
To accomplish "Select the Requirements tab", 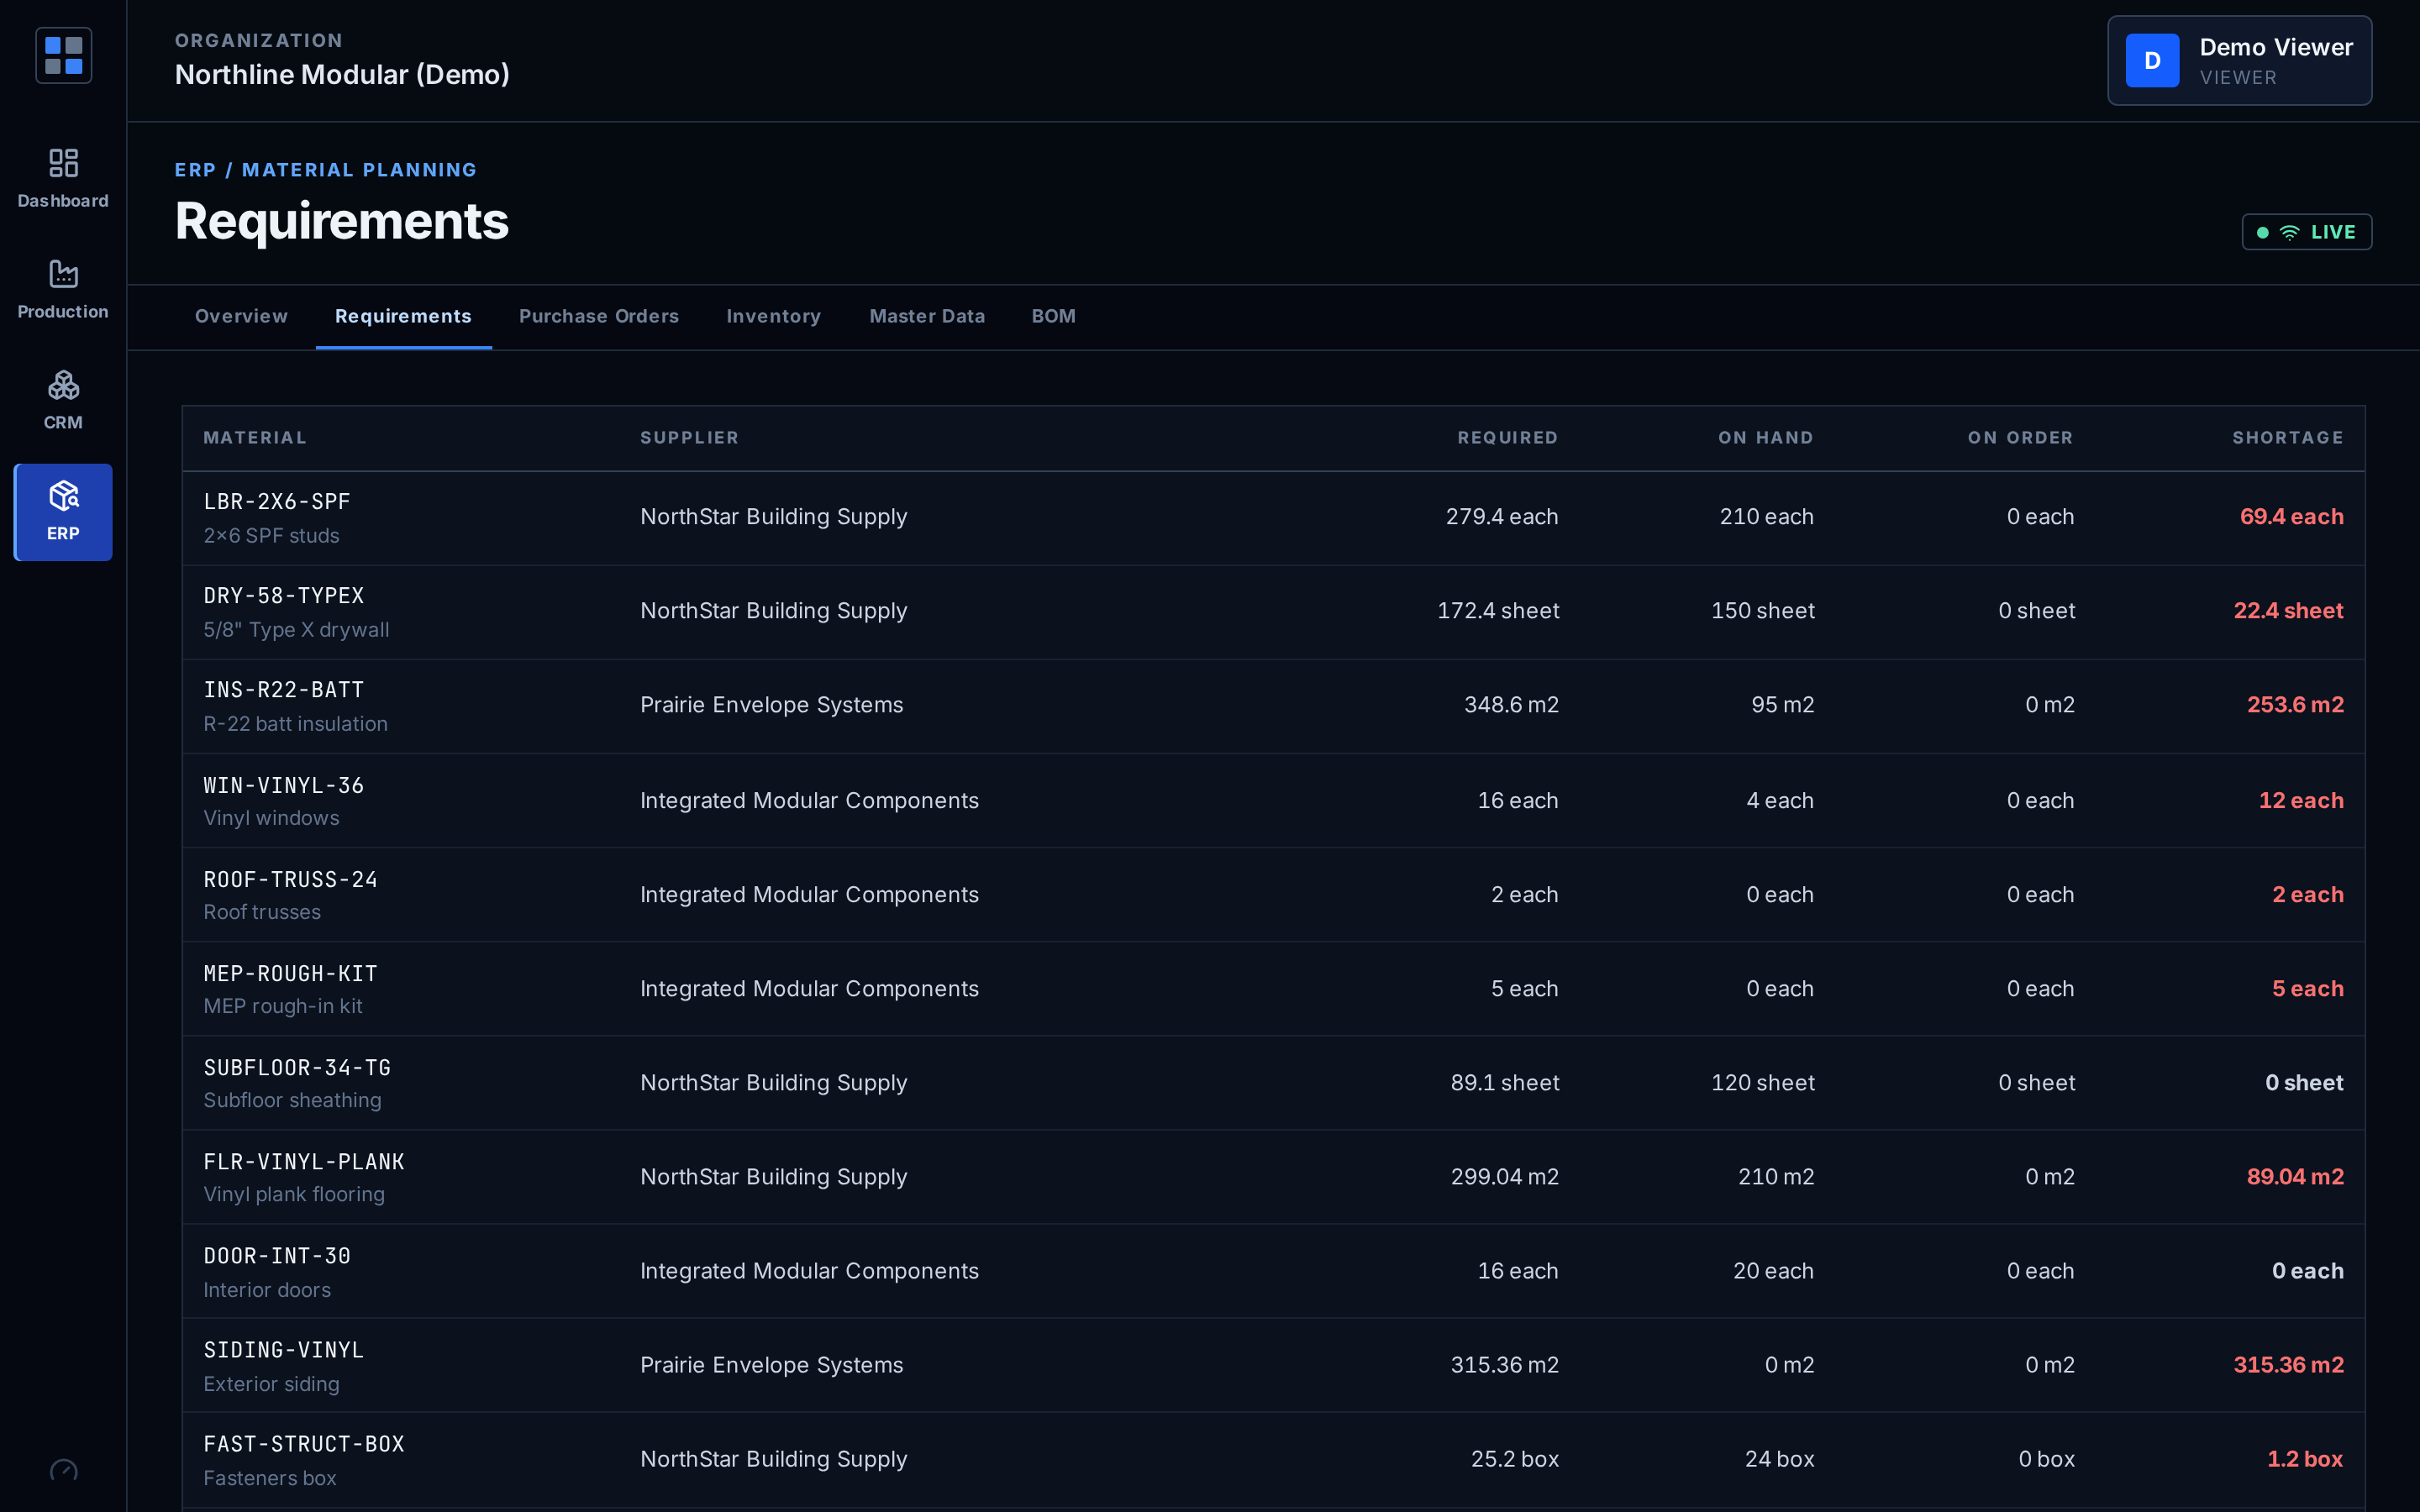I will tap(403, 316).
